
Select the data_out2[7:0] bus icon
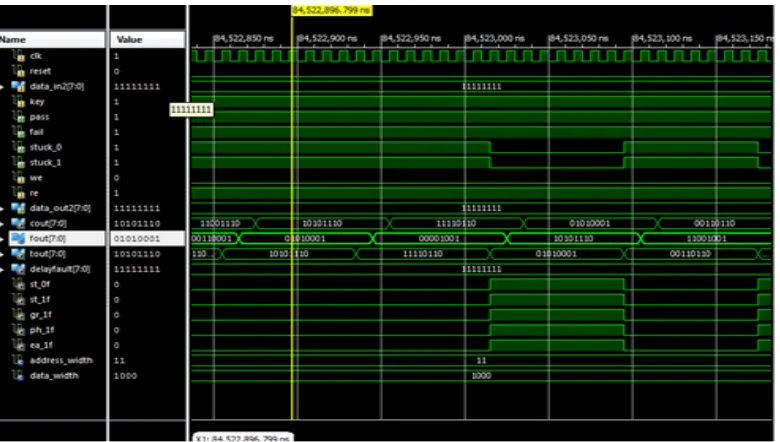18,208
